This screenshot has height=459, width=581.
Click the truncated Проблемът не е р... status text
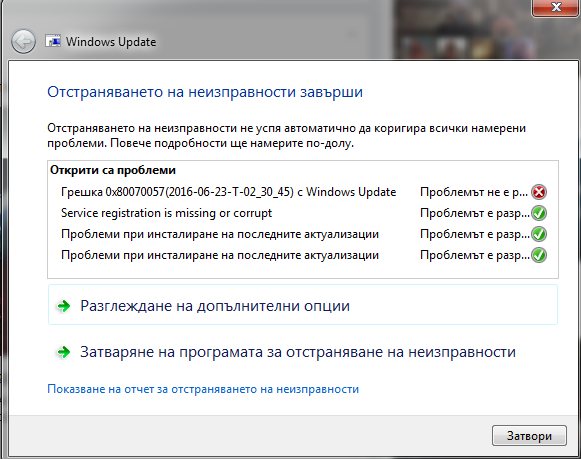tap(474, 192)
